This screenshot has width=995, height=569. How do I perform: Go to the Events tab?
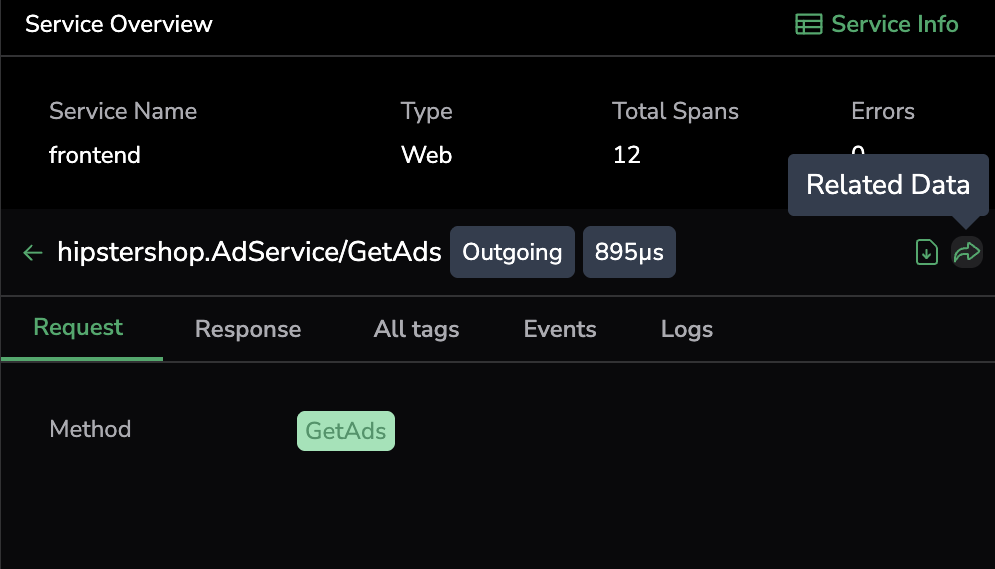pyautogui.click(x=560, y=329)
